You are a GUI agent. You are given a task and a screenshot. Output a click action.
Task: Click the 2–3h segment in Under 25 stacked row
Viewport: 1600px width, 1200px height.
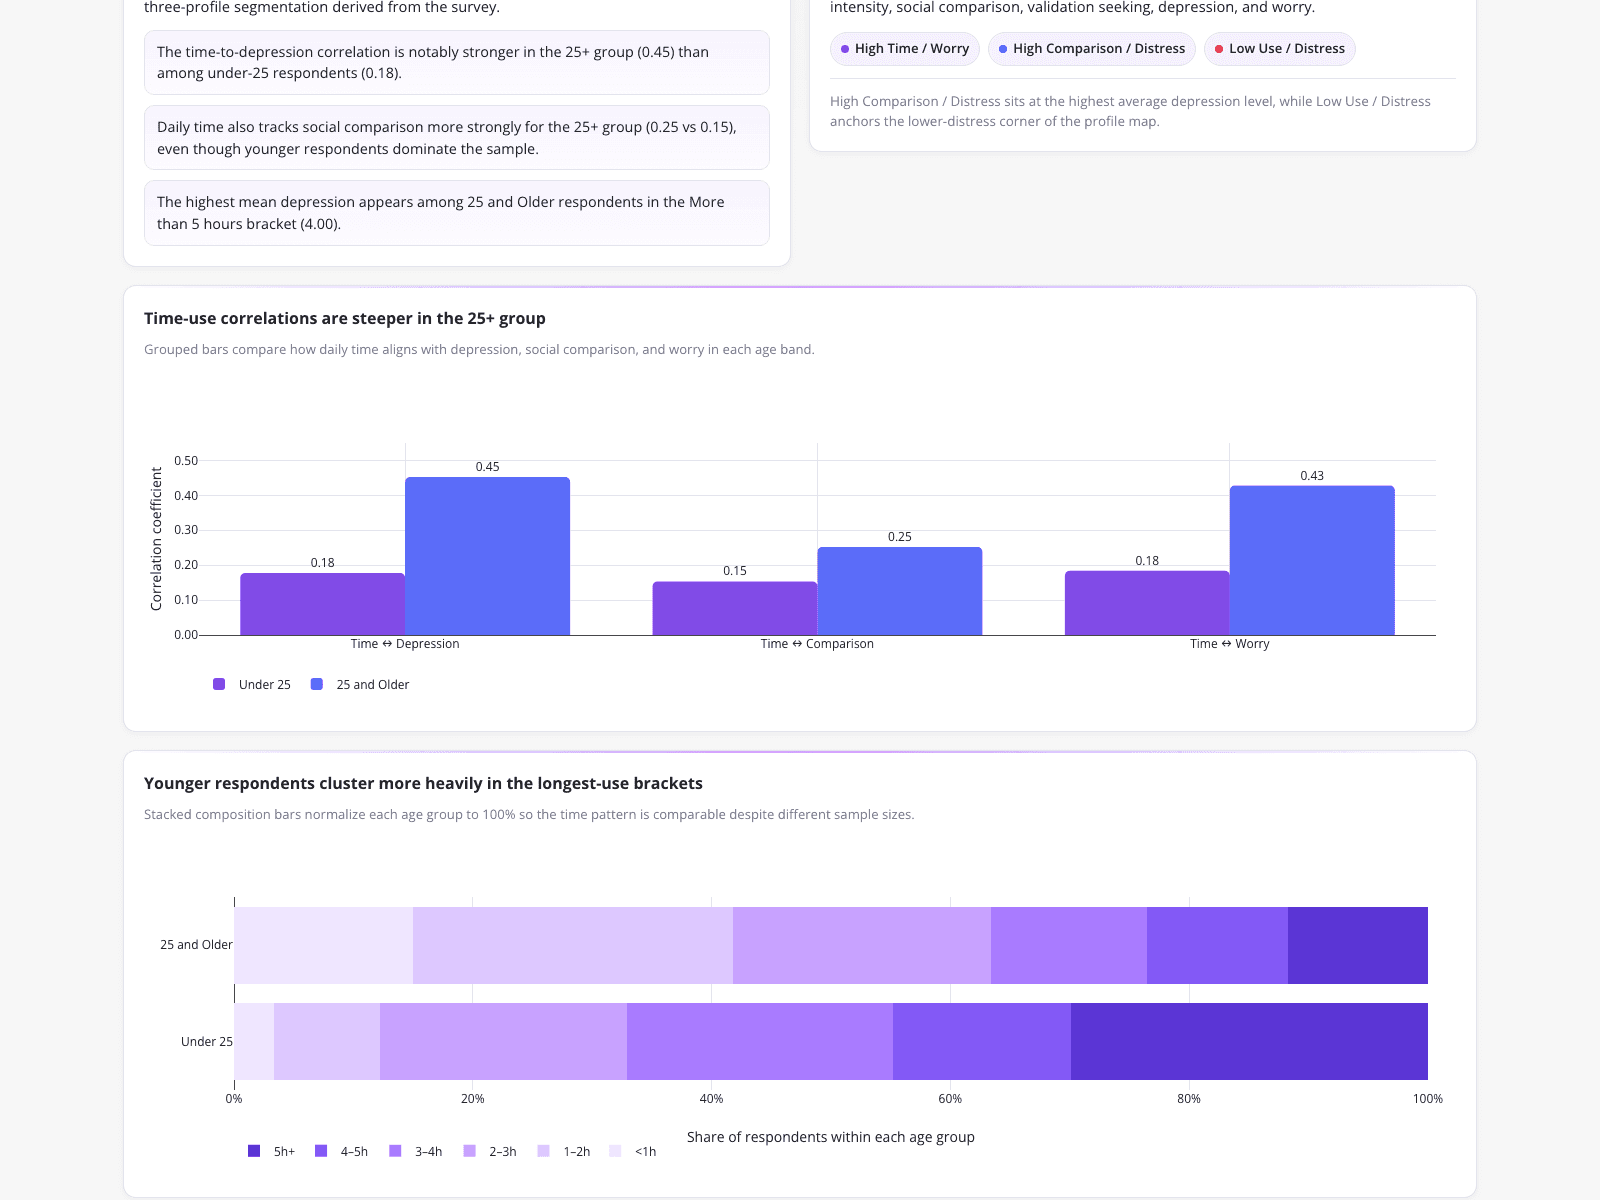(503, 1041)
